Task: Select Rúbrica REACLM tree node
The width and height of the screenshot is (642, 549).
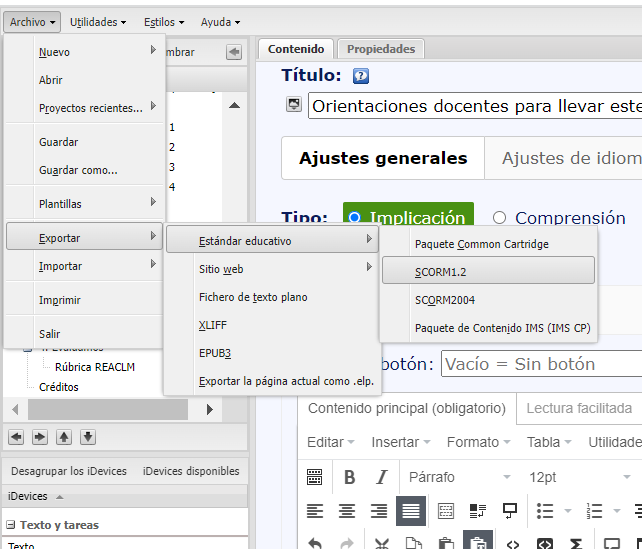Action: (95, 367)
